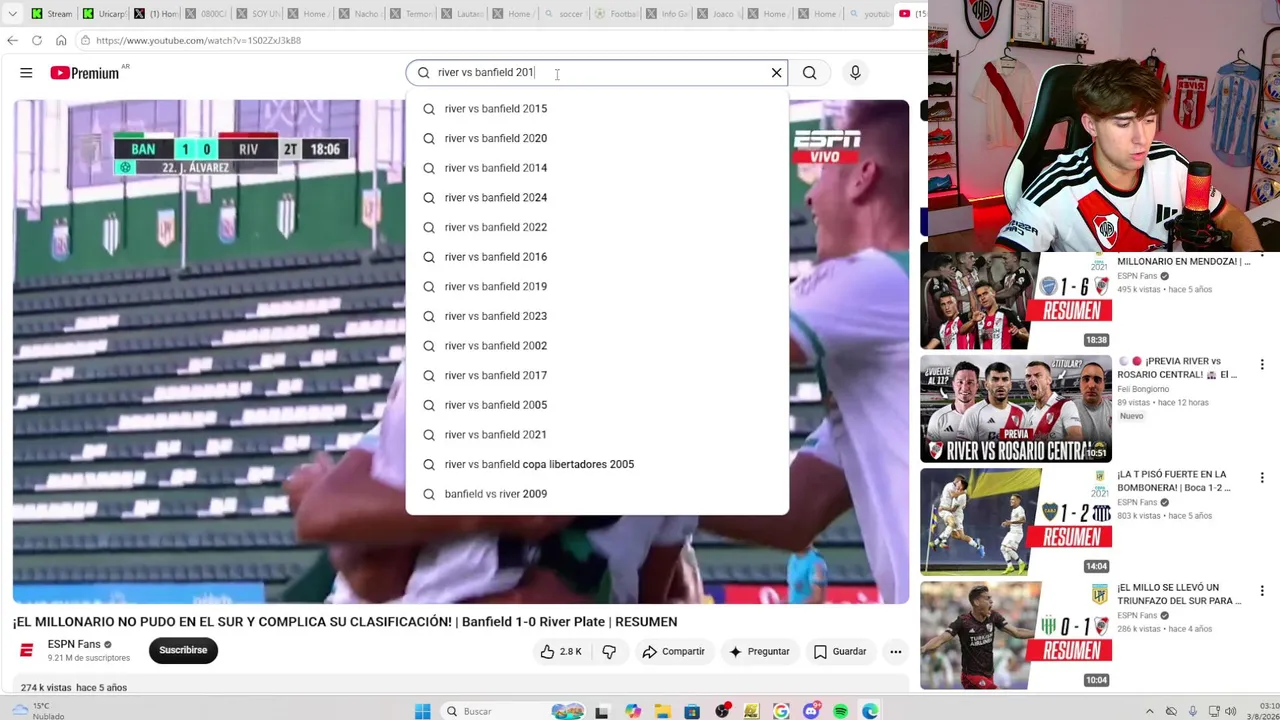This screenshot has width=1280, height=720.
Task: Open Spotify from the taskbar
Action: [841, 711]
